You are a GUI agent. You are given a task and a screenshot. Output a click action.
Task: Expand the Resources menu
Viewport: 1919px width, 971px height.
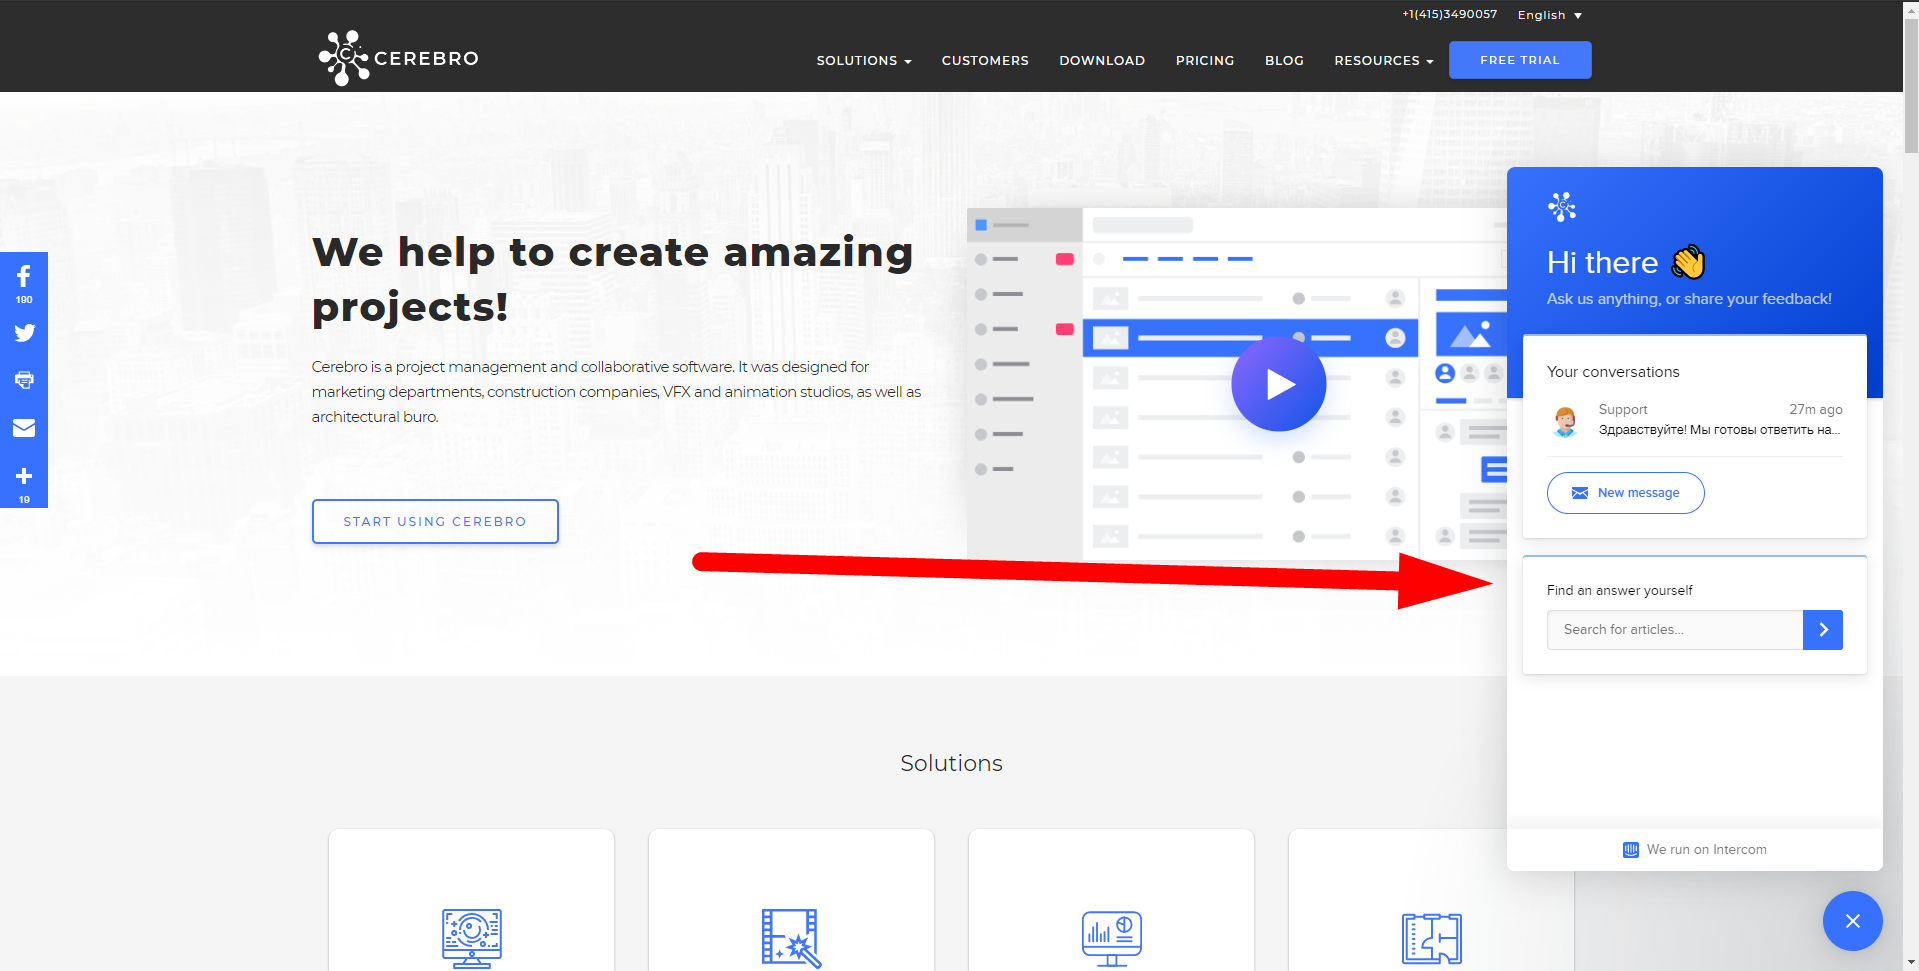coord(1383,61)
